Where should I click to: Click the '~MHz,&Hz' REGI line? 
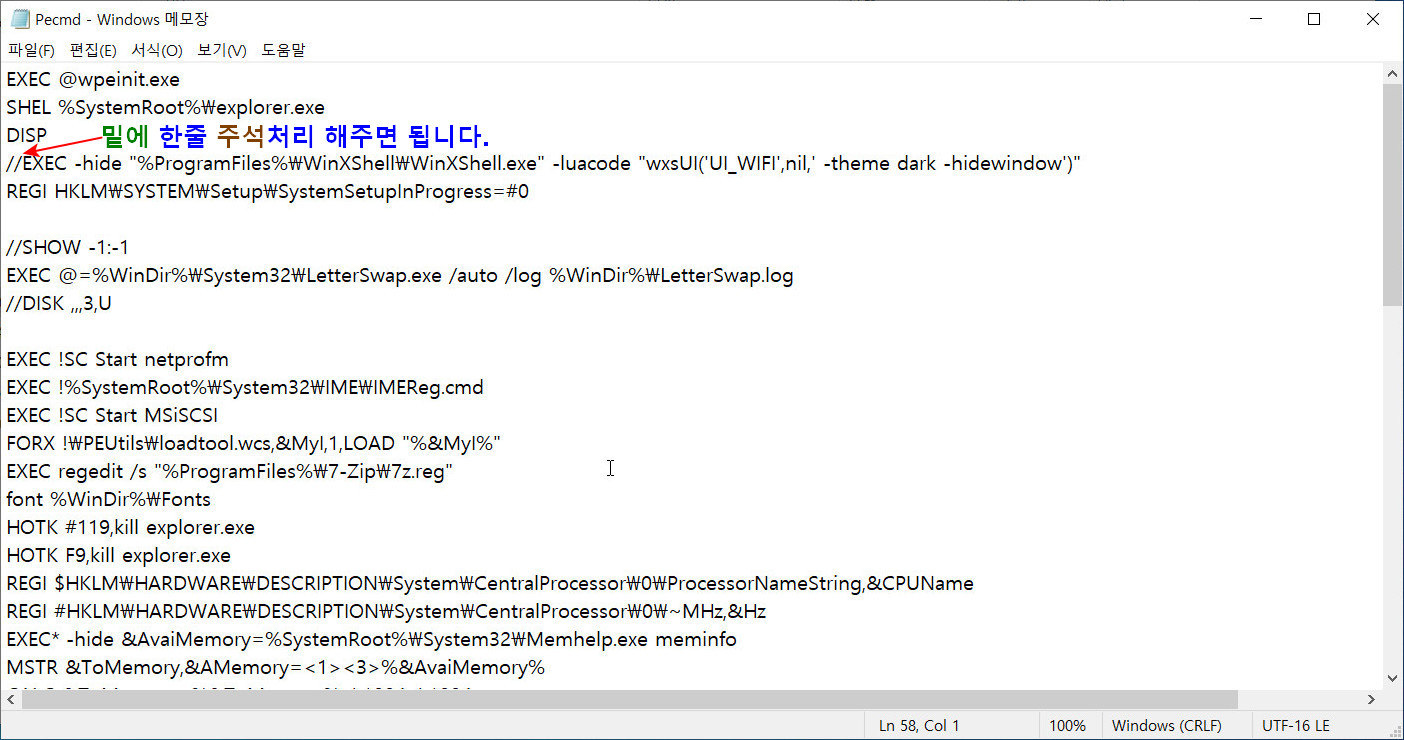386,611
